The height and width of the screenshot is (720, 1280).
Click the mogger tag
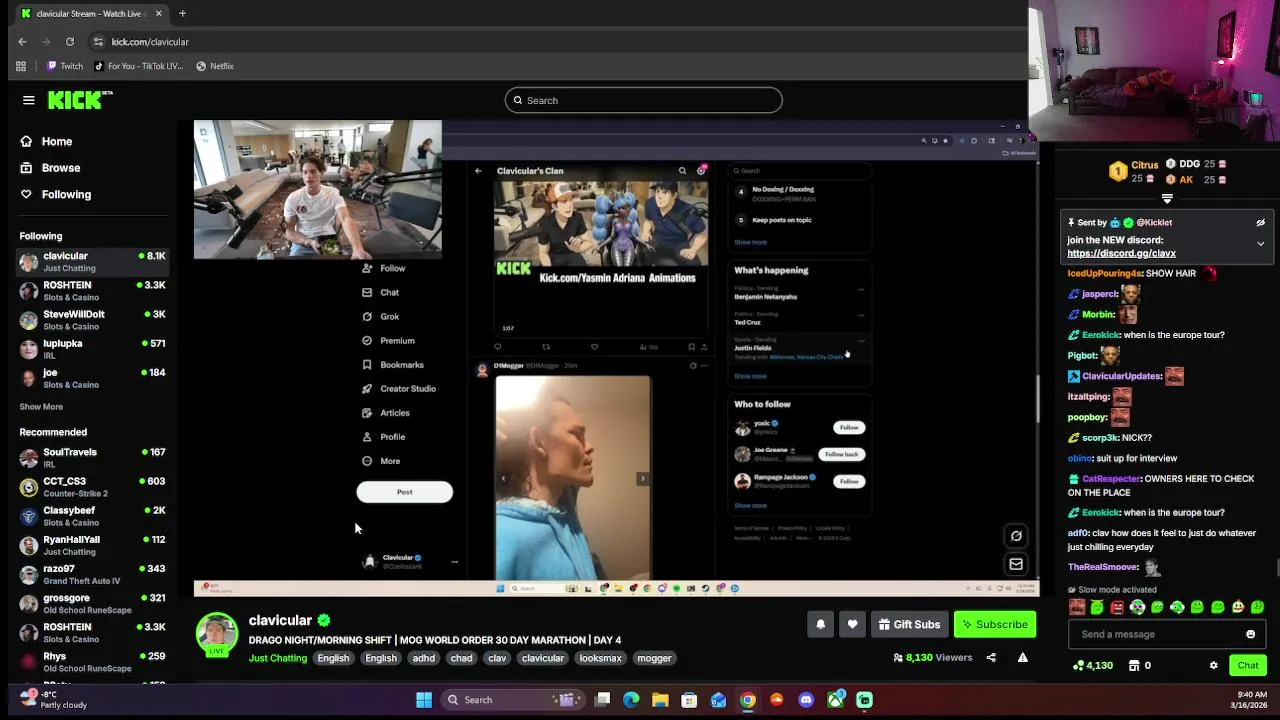(x=654, y=658)
